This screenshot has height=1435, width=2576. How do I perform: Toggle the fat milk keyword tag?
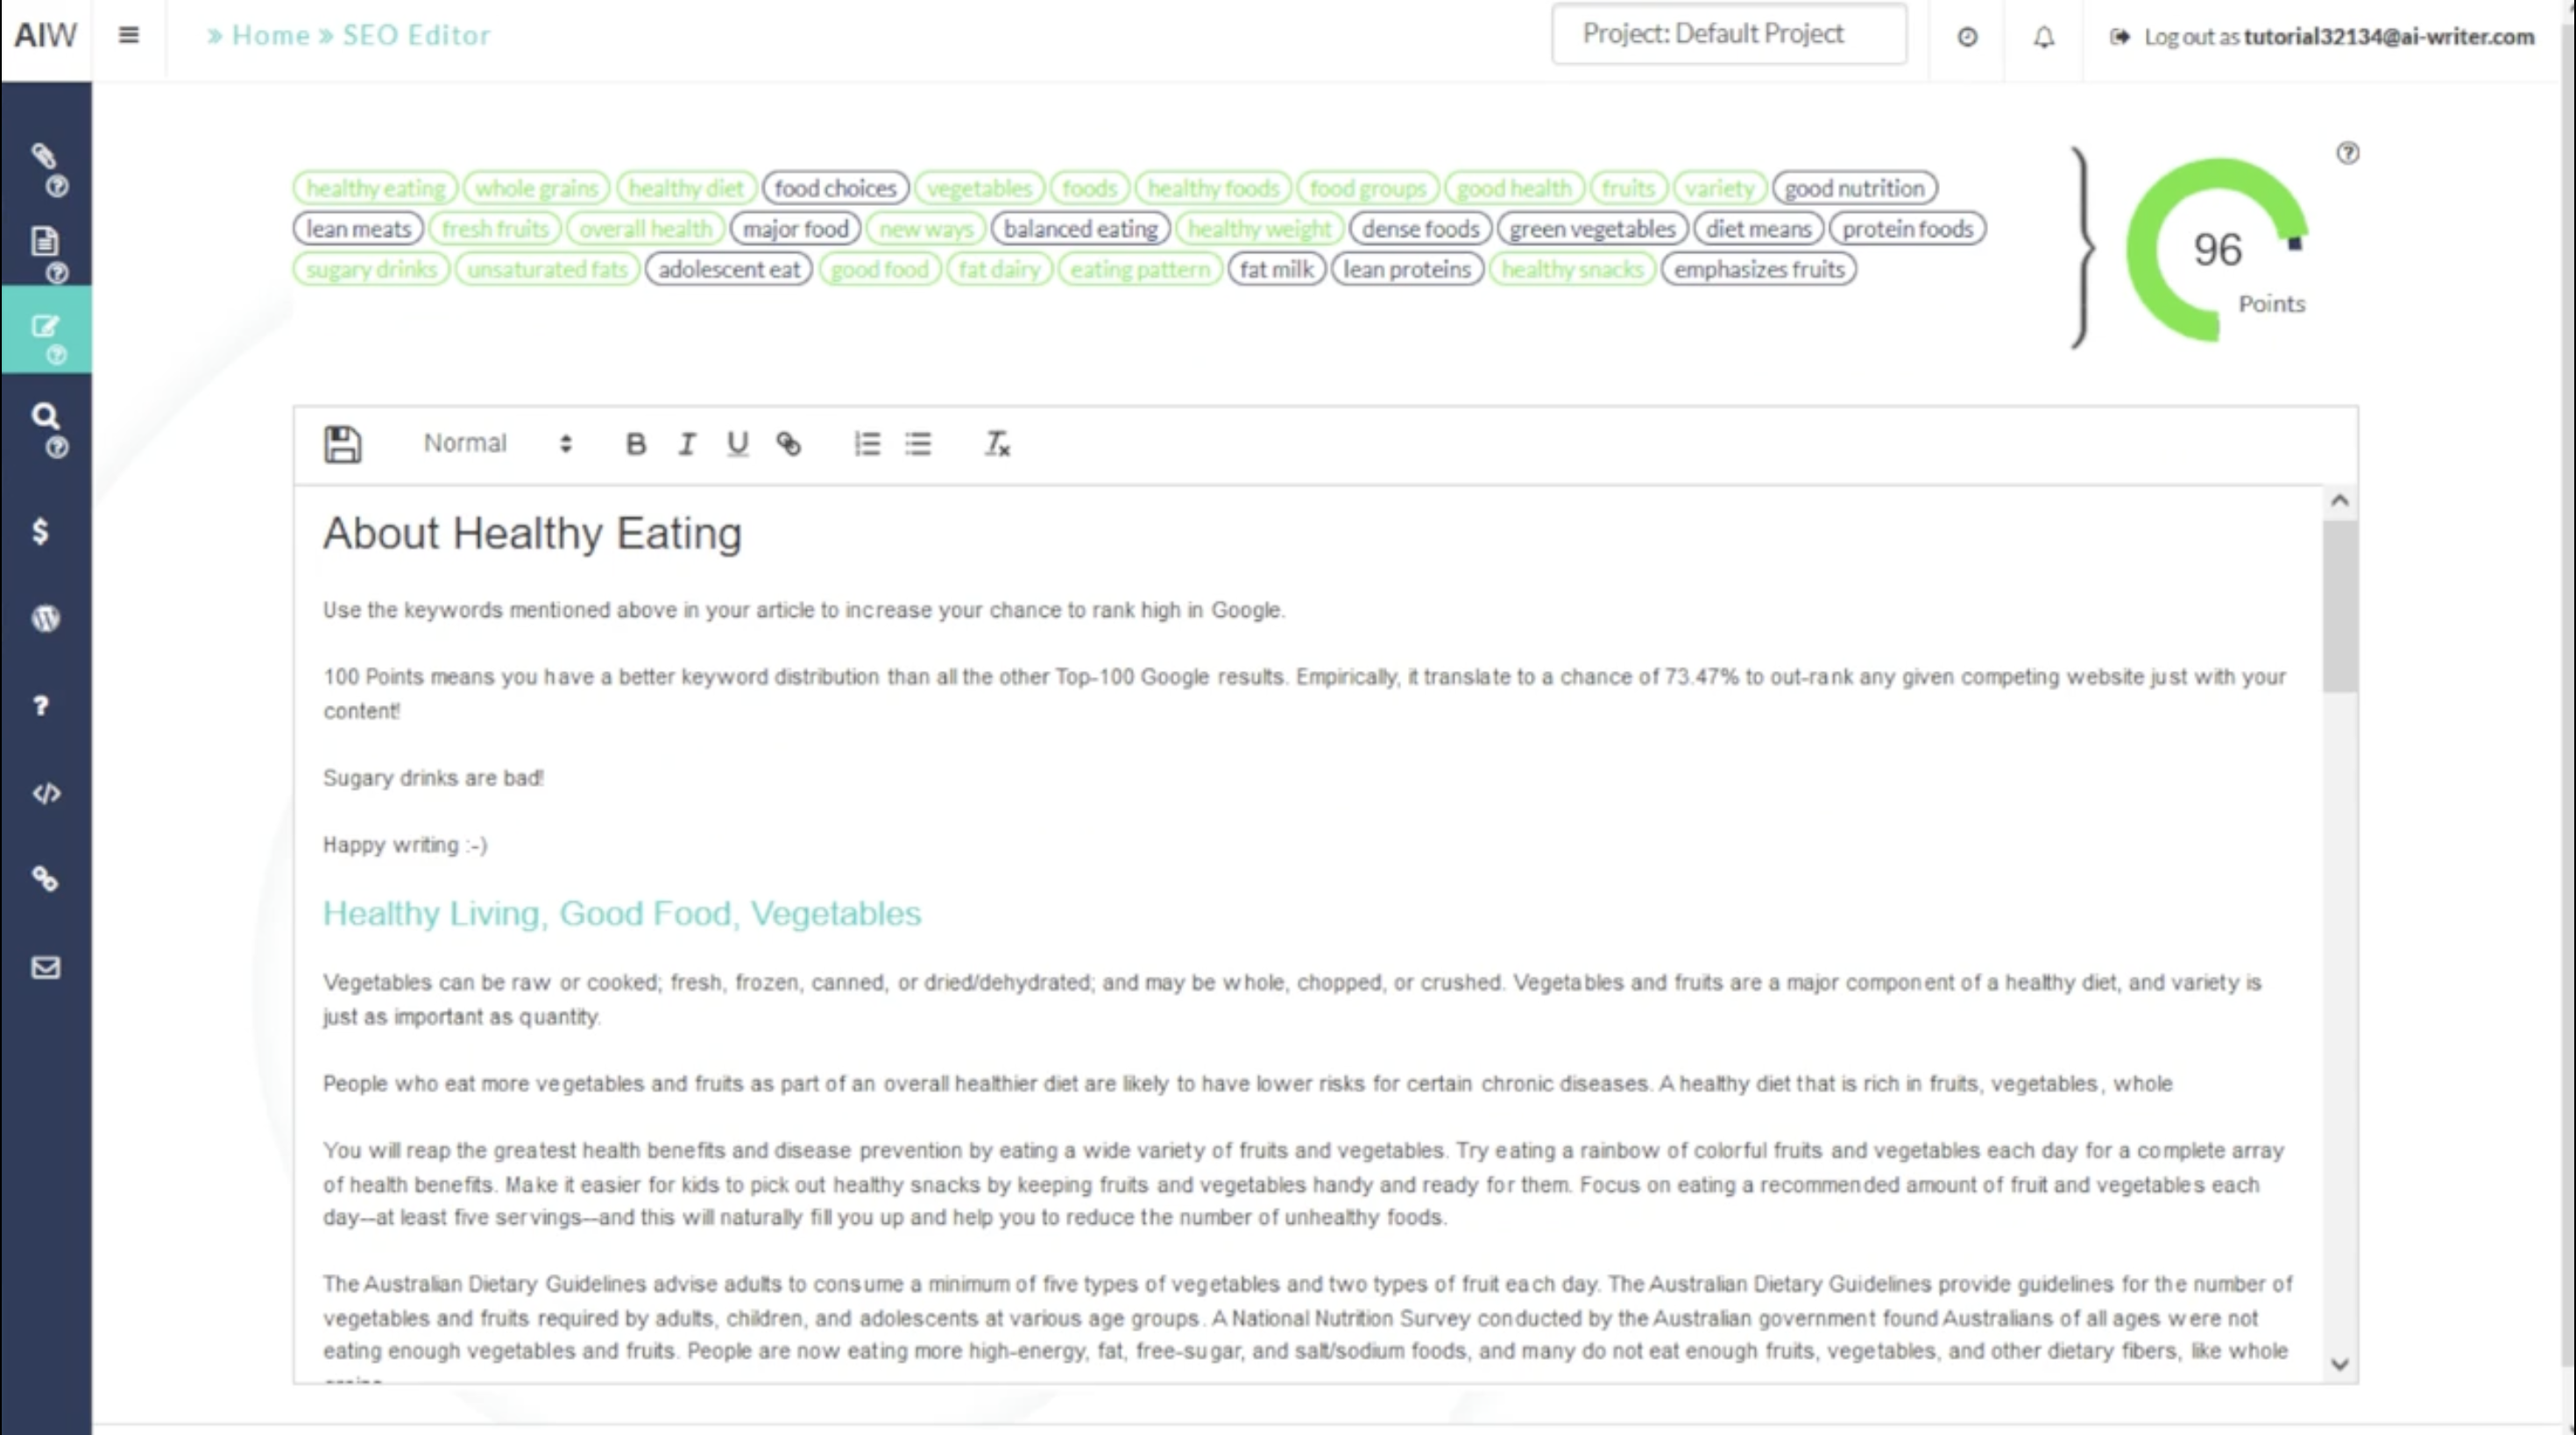click(x=1277, y=269)
